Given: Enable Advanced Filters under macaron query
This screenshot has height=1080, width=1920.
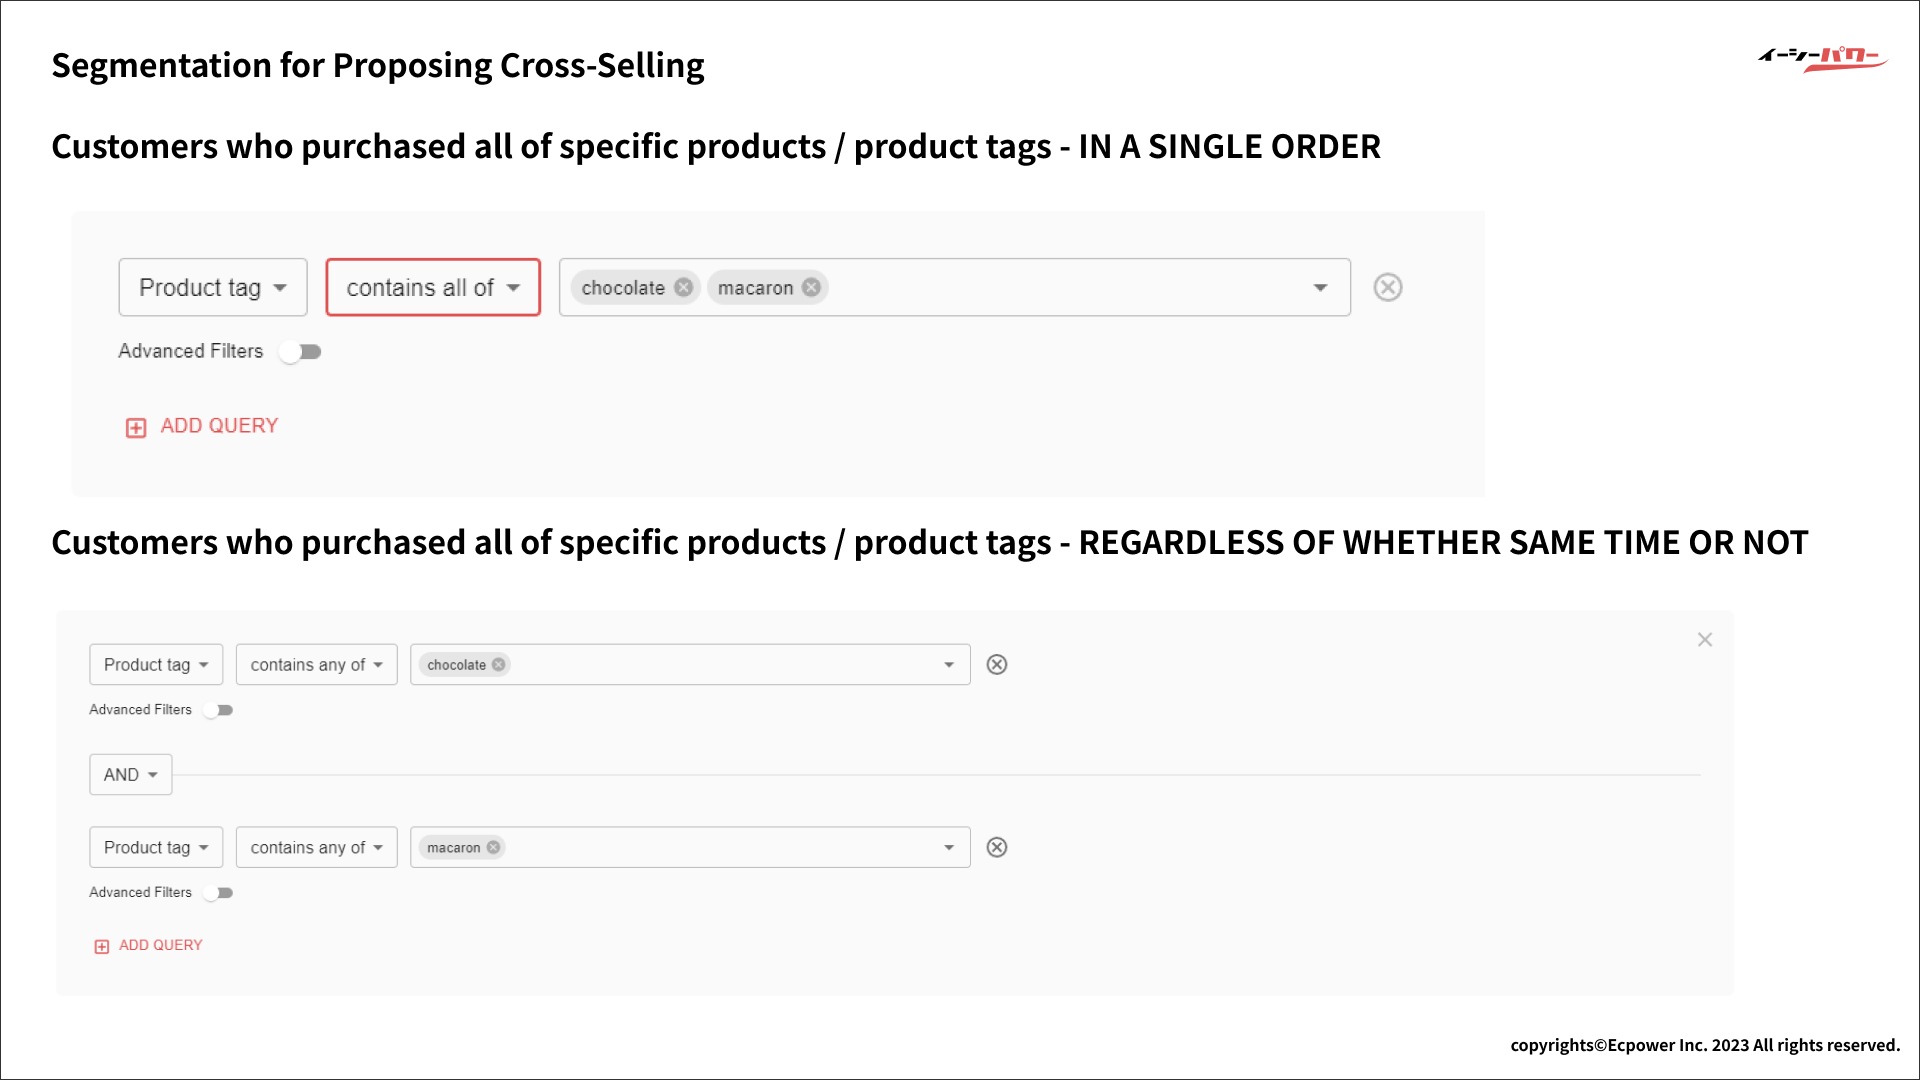Looking at the screenshot, I should pyautogui.click(x=218, y=893).
